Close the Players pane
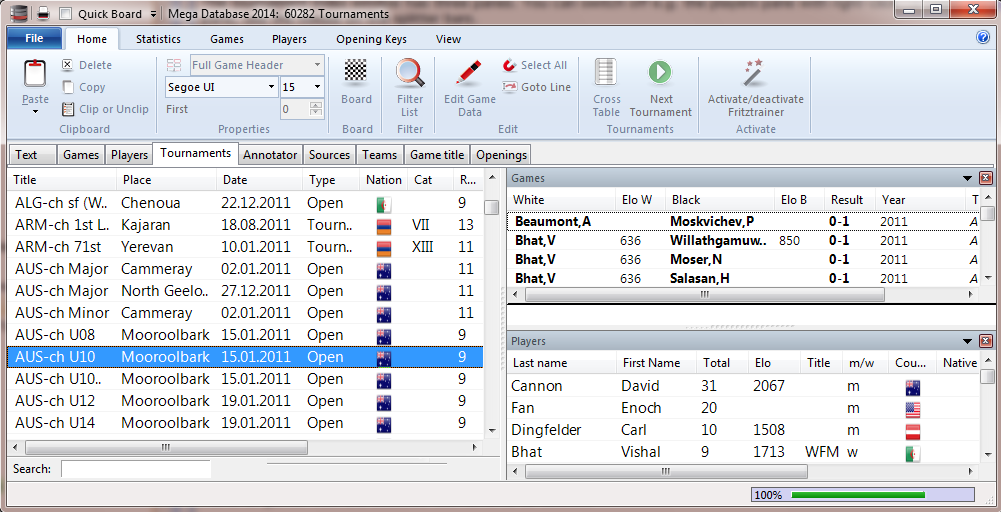Screen dimensions: 1001x512 point(986,342)
